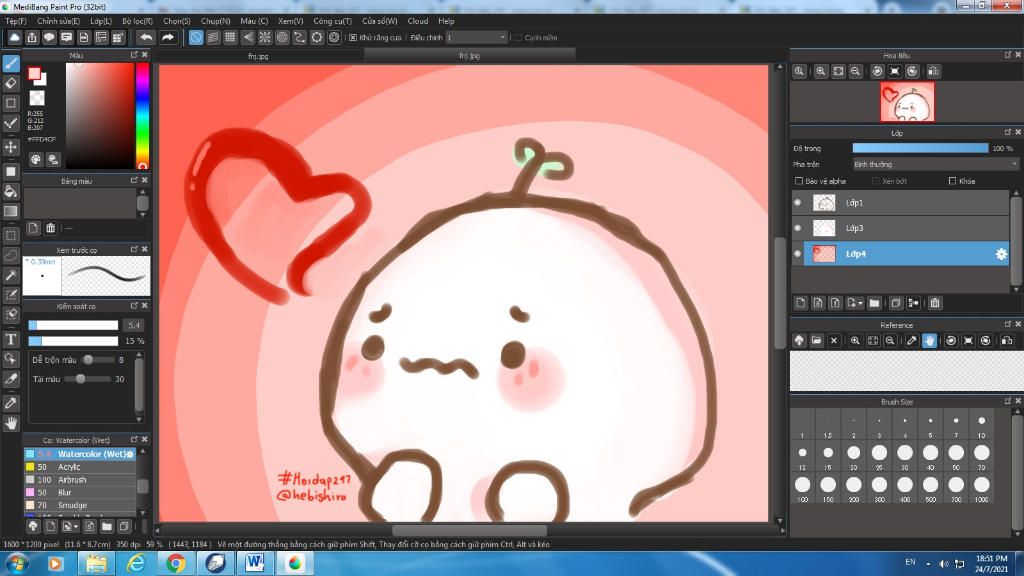Open the add-brush dropdown below brush list
The height and width of the screenshot is (576, 1024).
(76, 526)
